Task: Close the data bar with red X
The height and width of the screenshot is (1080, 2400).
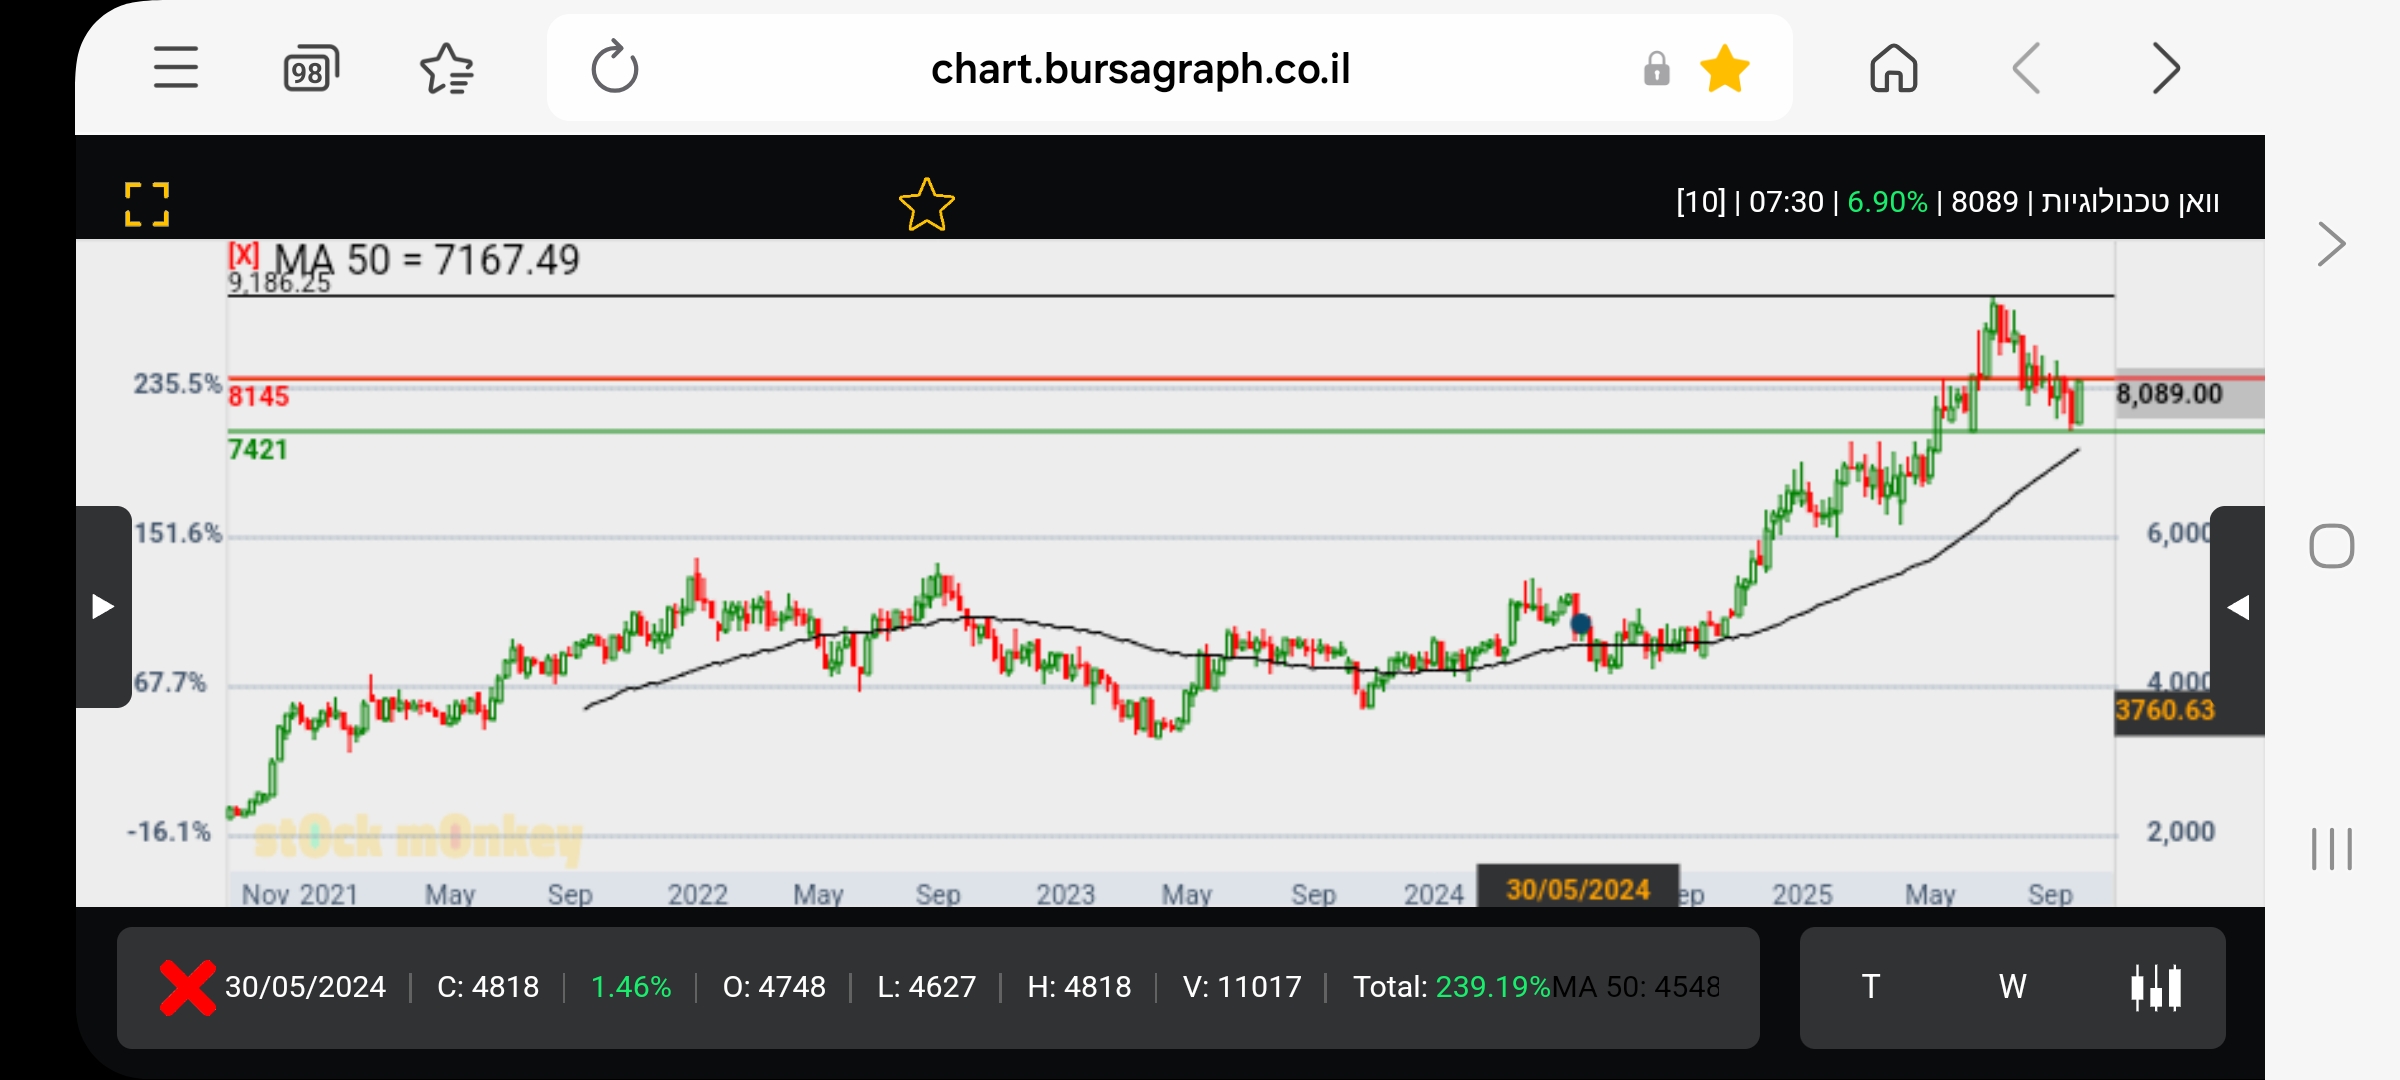Action: coord(187,987)
